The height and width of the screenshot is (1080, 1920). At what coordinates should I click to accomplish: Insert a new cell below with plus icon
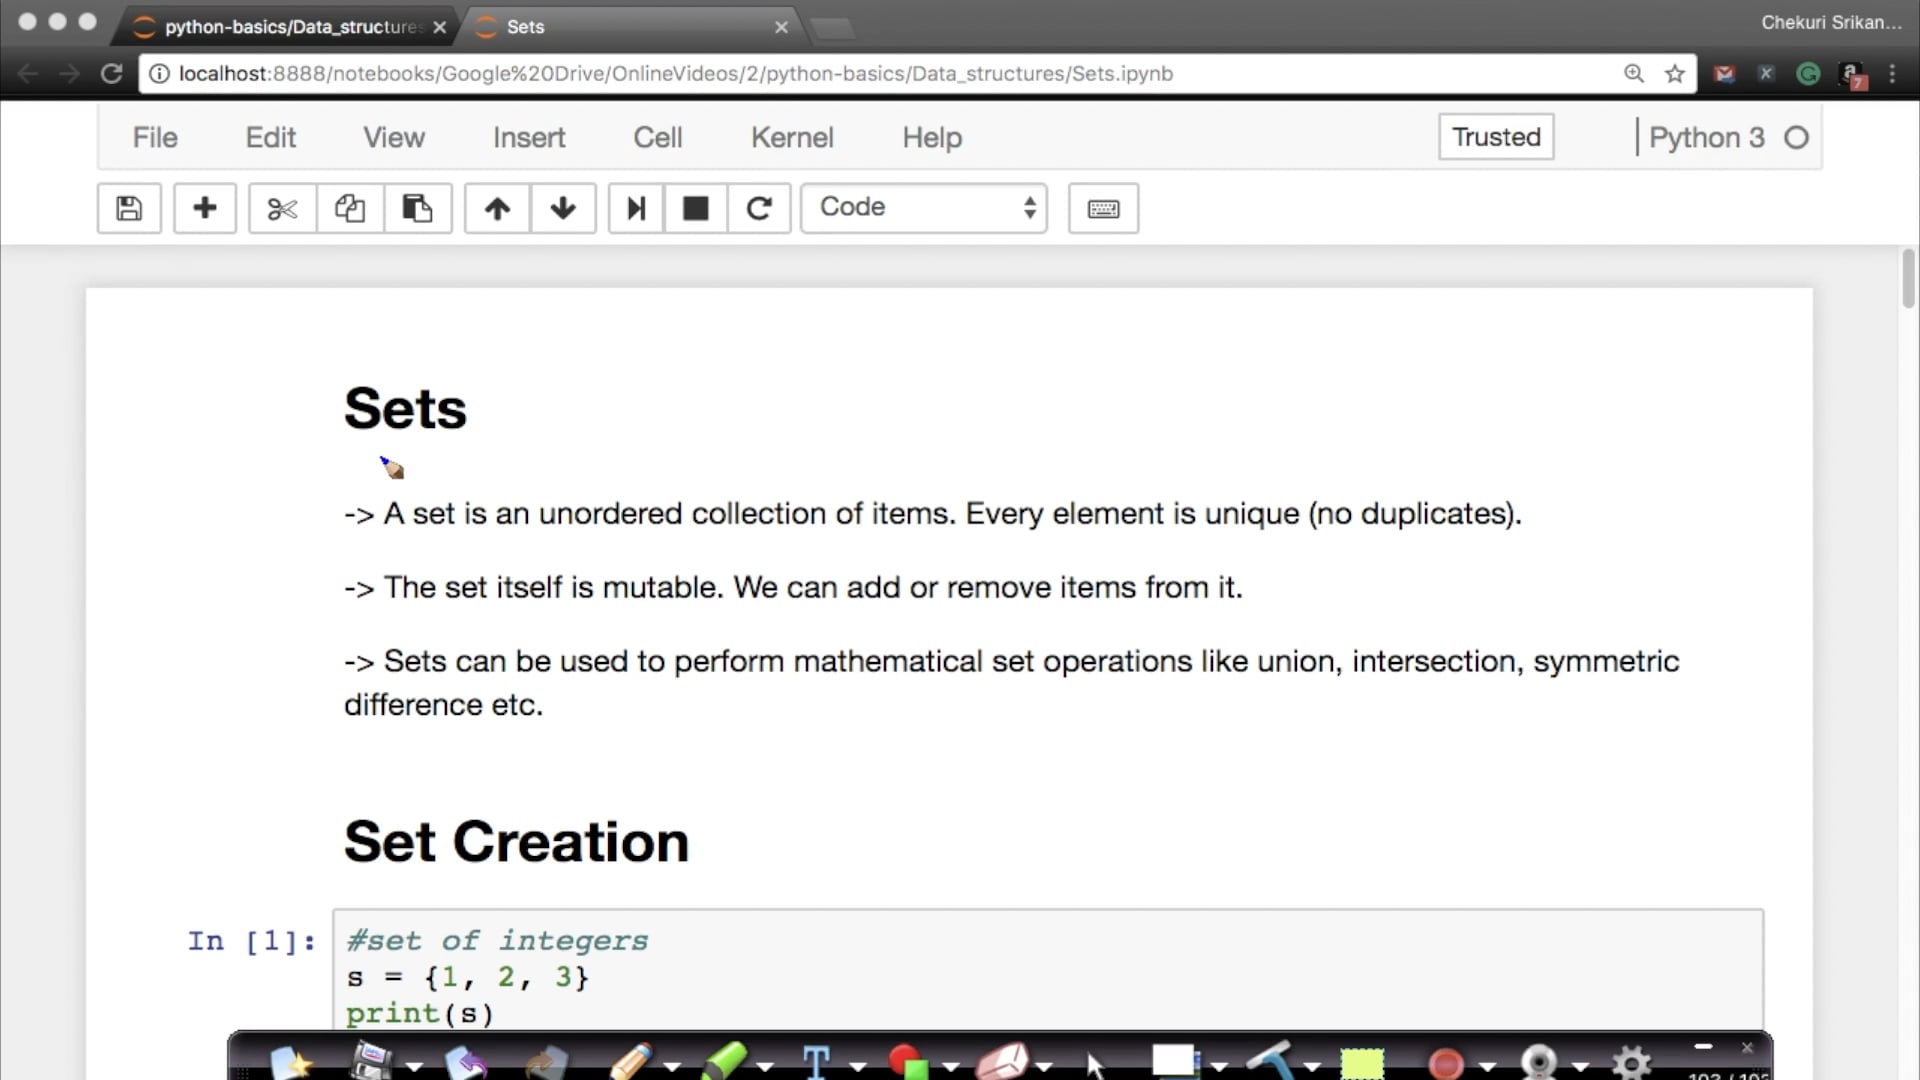(205, 208)
